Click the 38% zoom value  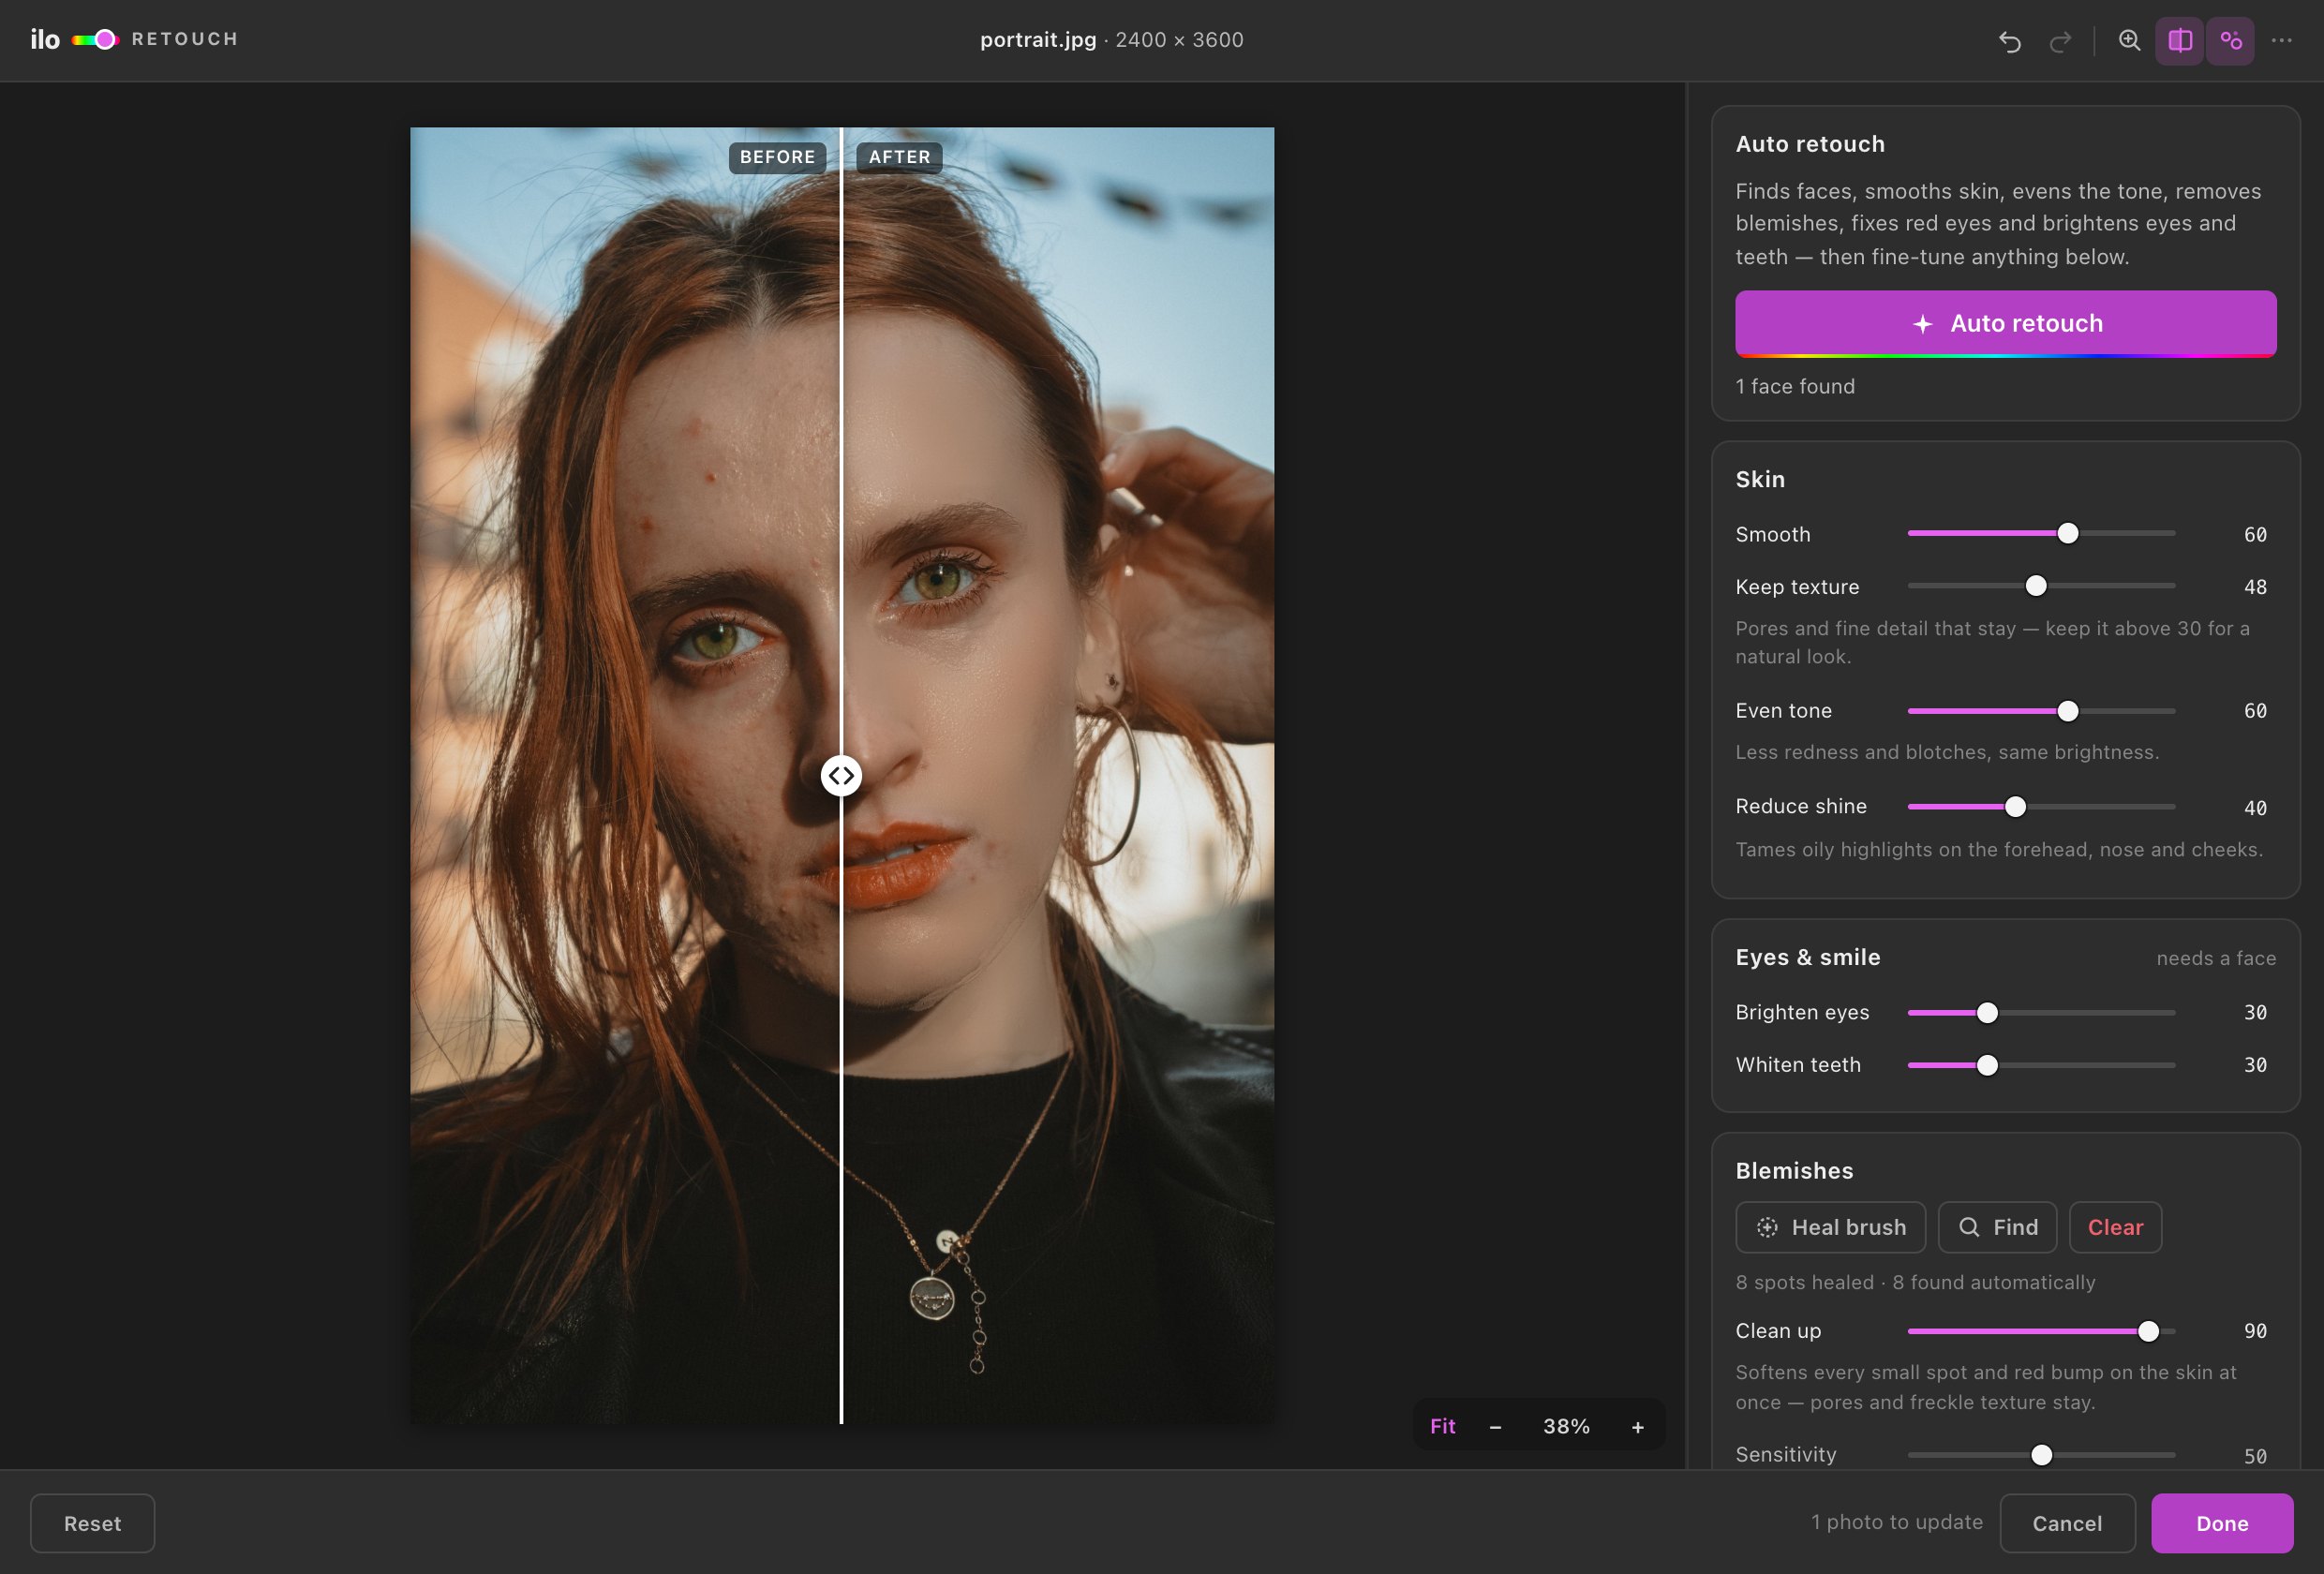pyautogui.click(x=1566, y=1427)
